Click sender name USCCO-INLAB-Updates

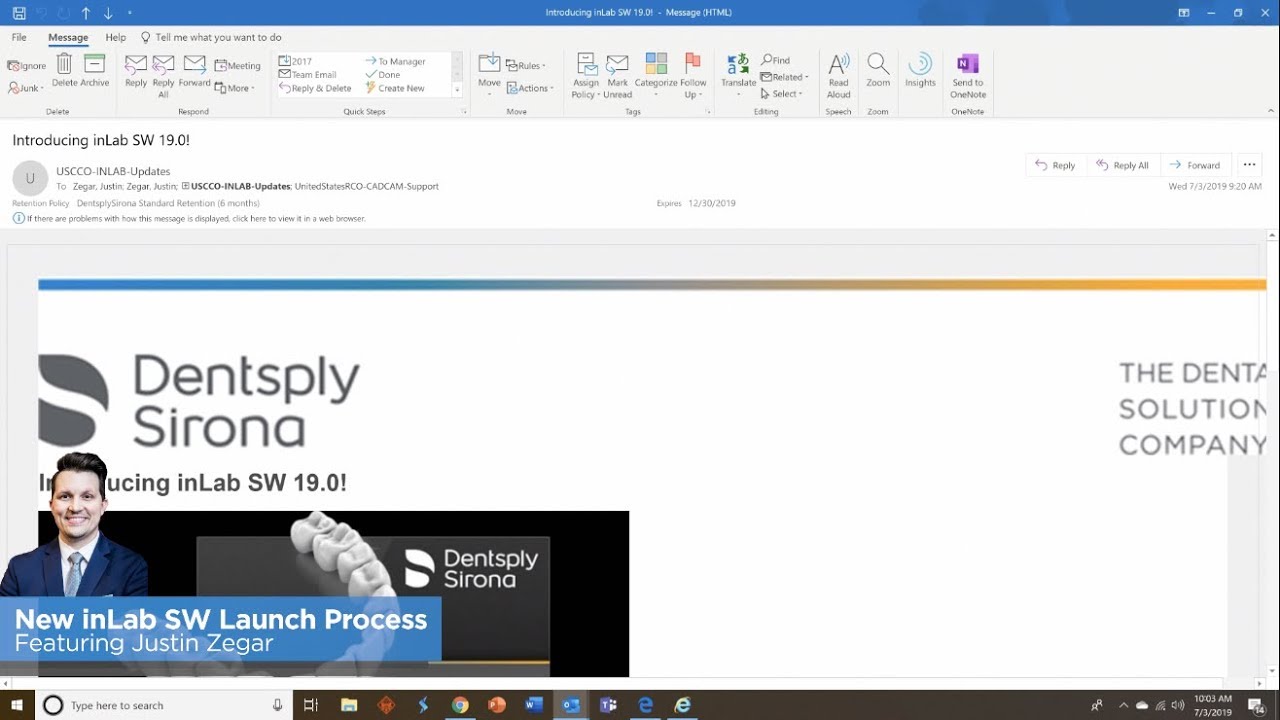click(113, 171)
